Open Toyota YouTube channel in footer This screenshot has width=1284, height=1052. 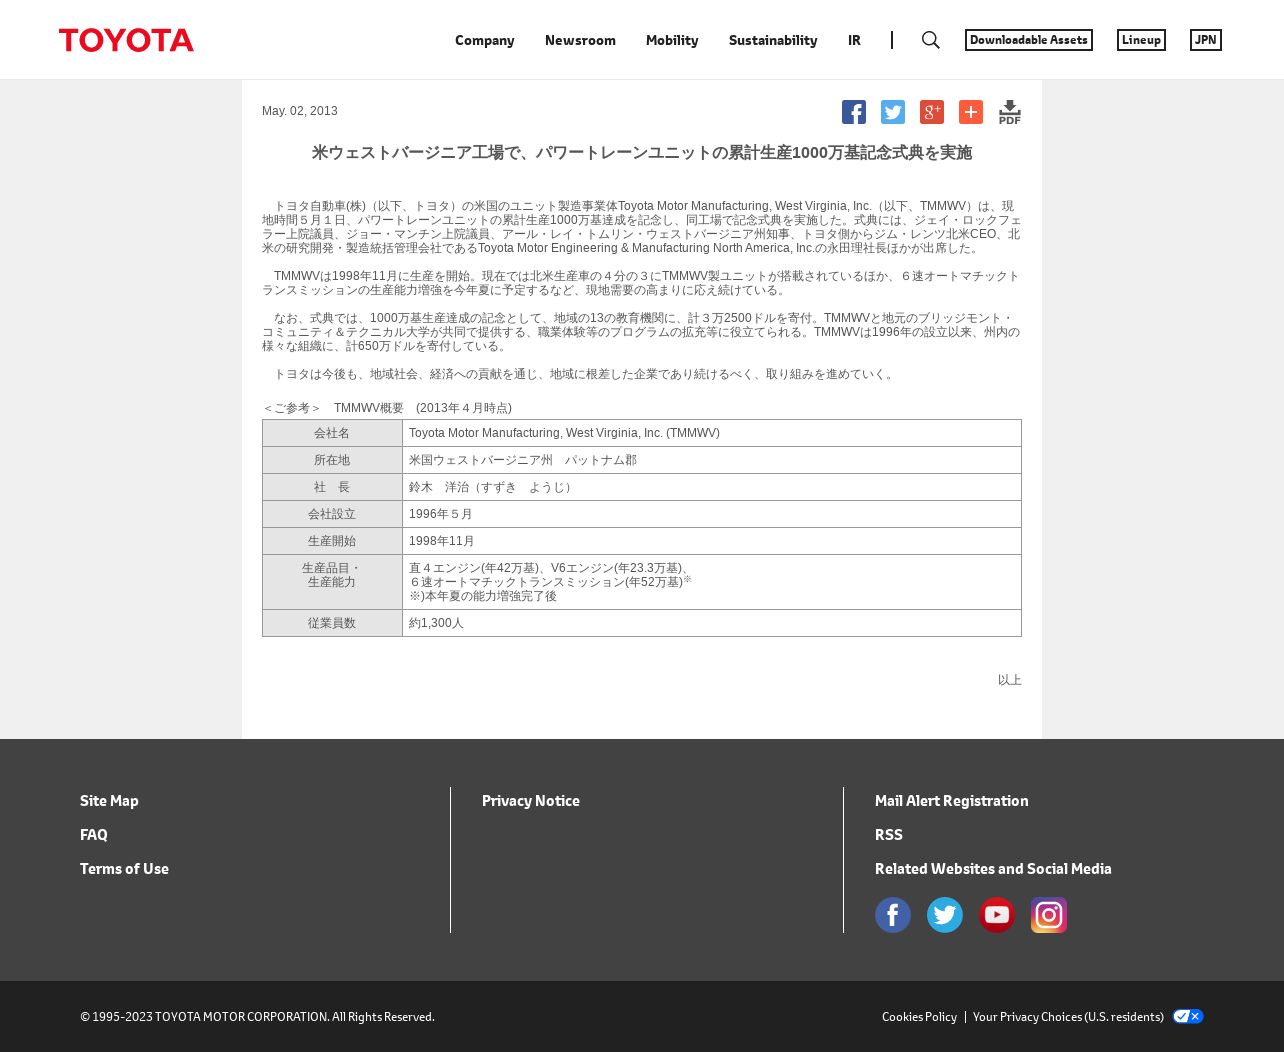click(997, 915)
